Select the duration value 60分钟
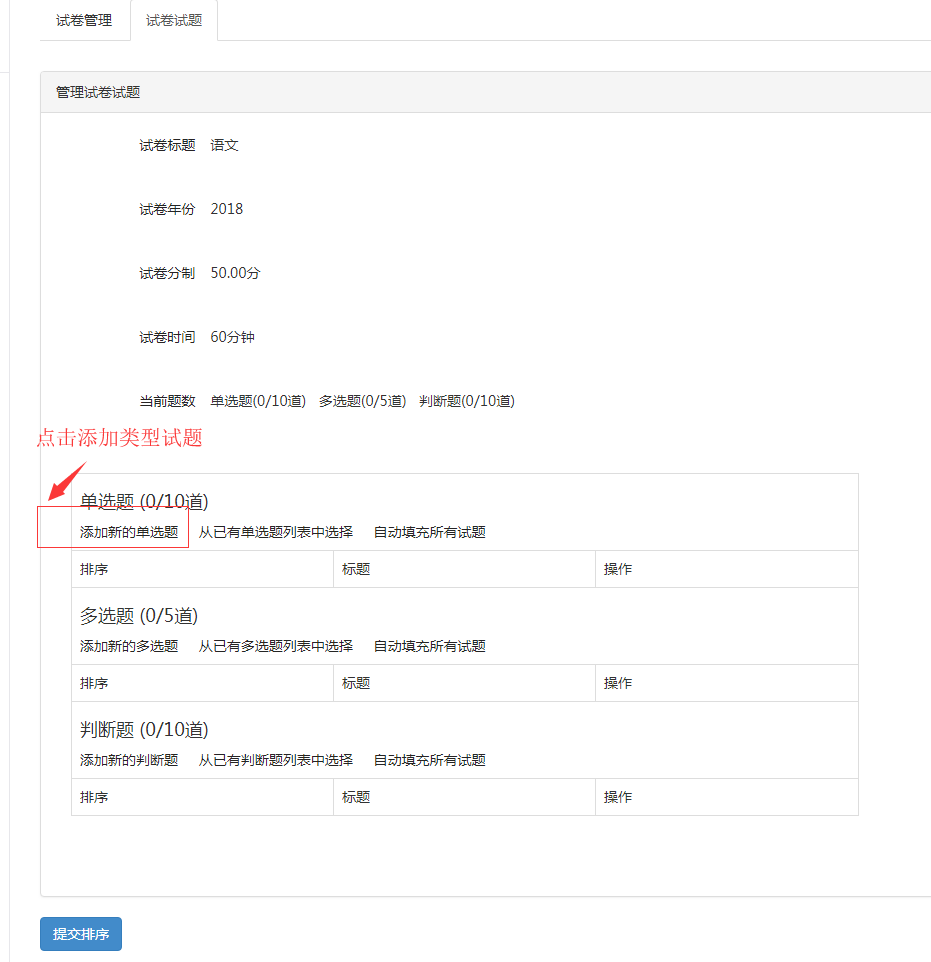This screenshot has width=931, height=962. tap(233, 337)
